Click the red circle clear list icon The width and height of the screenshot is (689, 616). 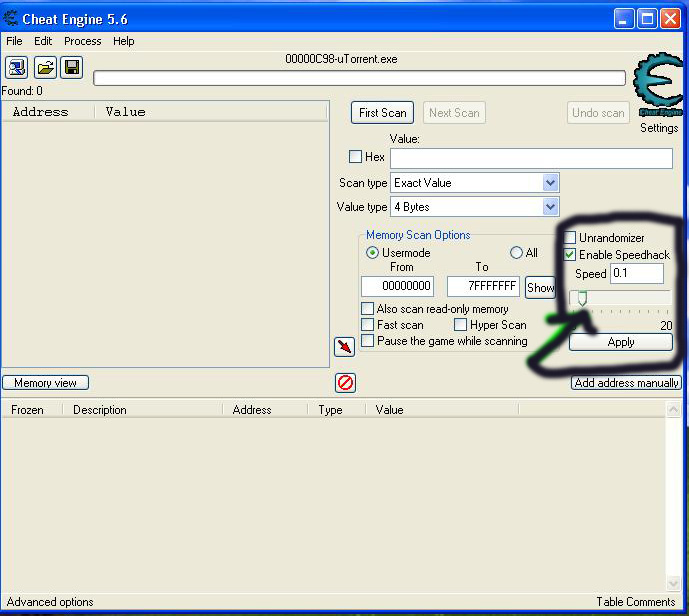[345, 382]
